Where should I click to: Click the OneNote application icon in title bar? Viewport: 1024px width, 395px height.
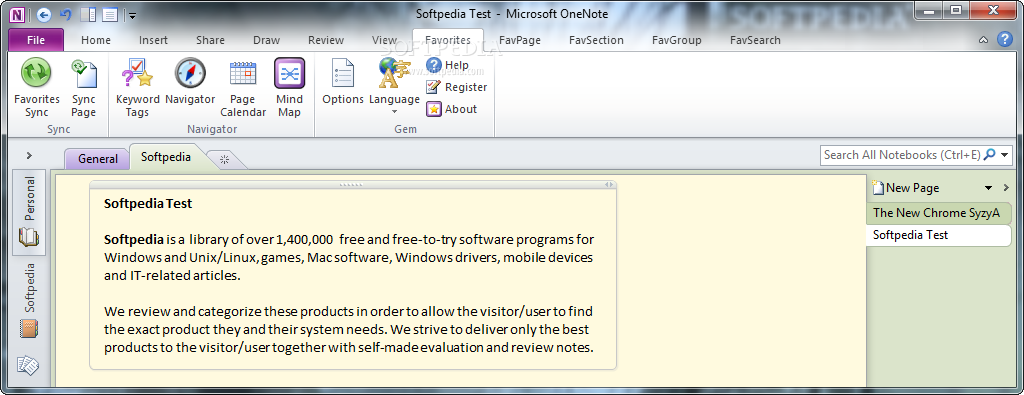(x=18, y=14)
